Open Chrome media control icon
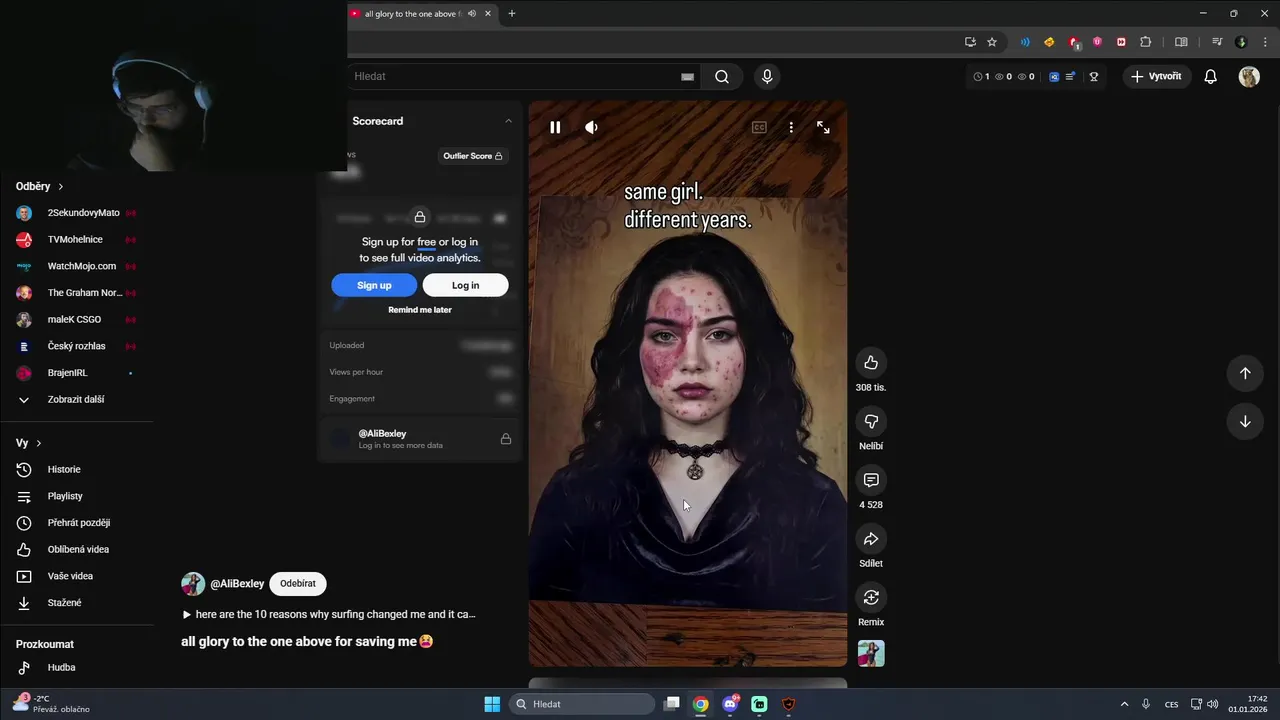Viewport: 1280px width, 720px height. click(1217, 42)
